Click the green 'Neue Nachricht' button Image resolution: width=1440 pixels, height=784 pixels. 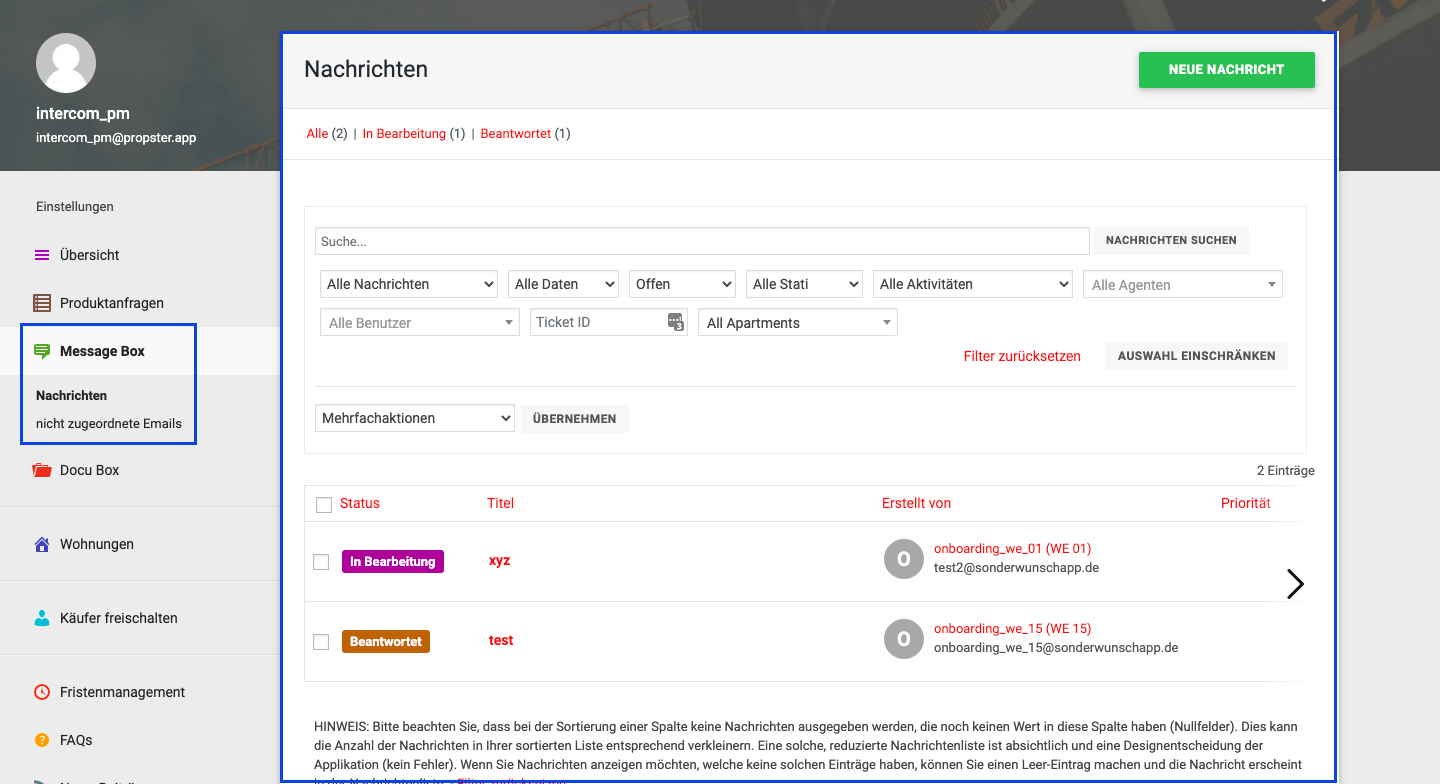pos(1226,70)
